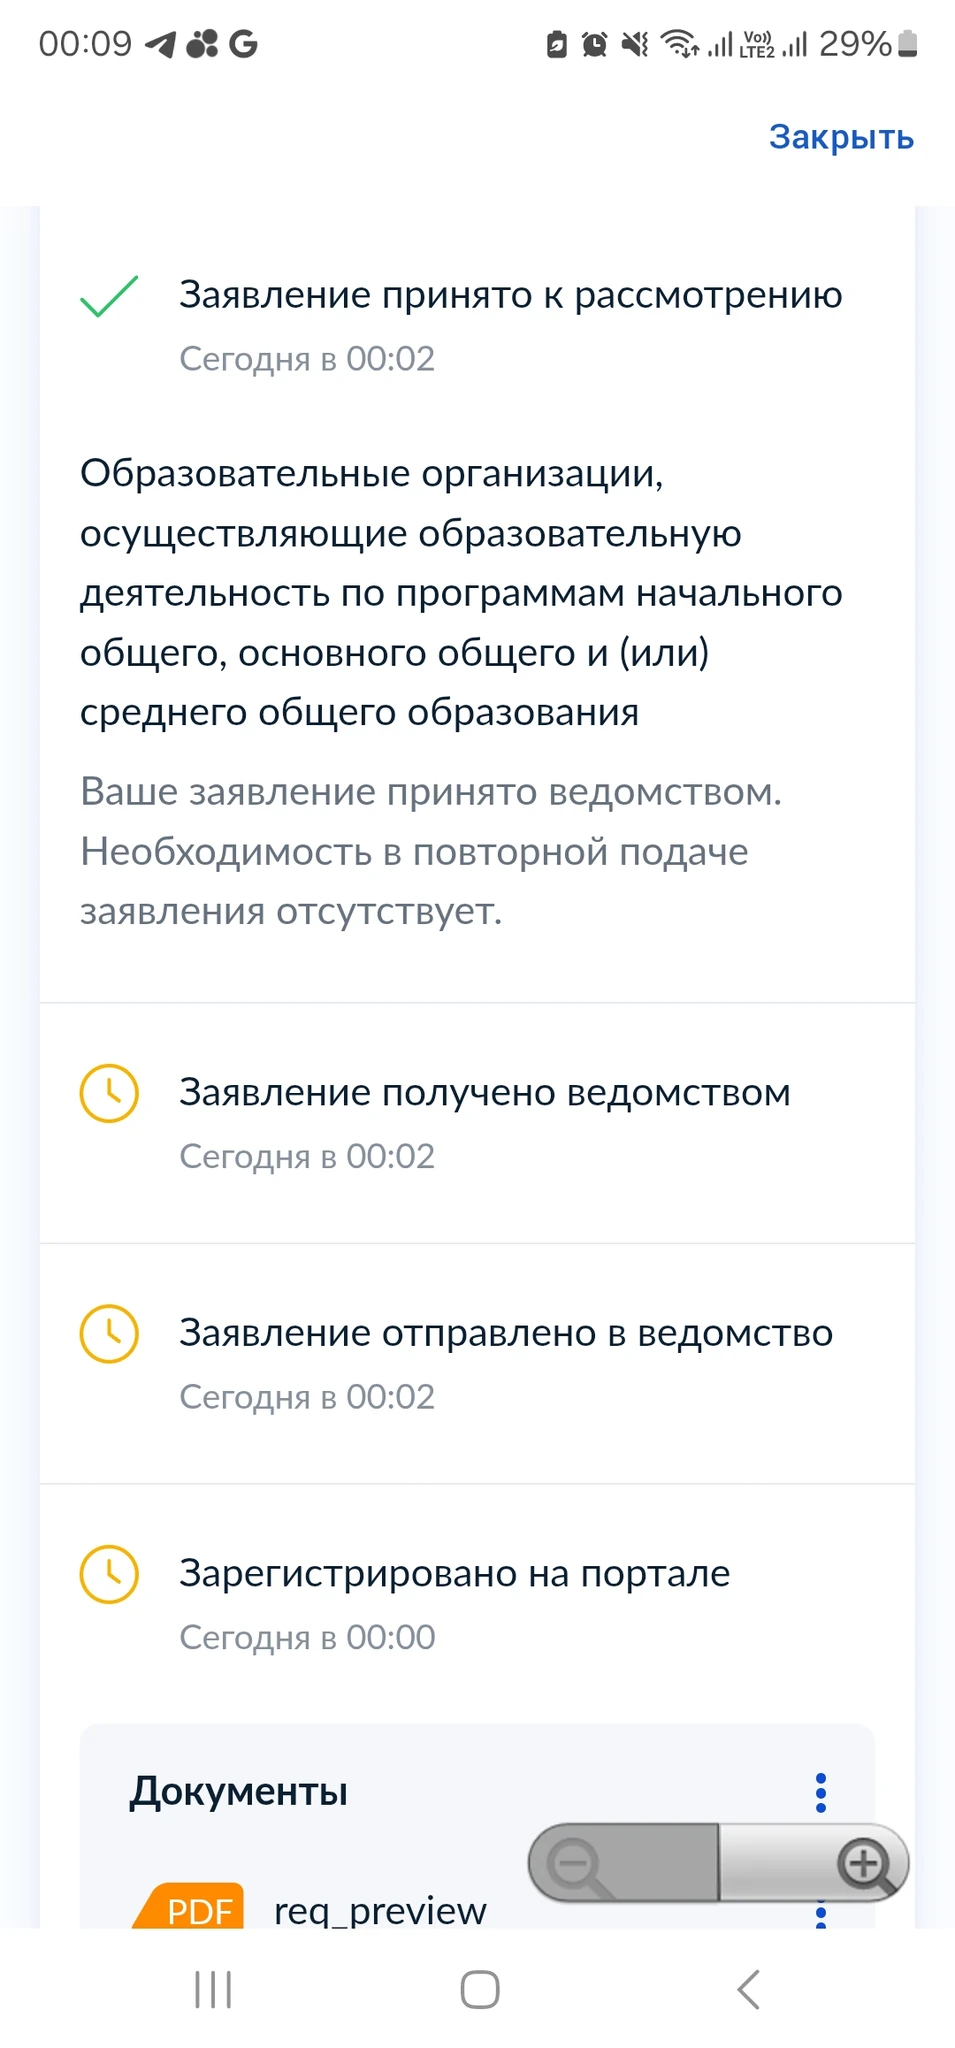955x2048 pixels.
Task: Tap Android home navigation button
Action: [x=479, y=1989]
